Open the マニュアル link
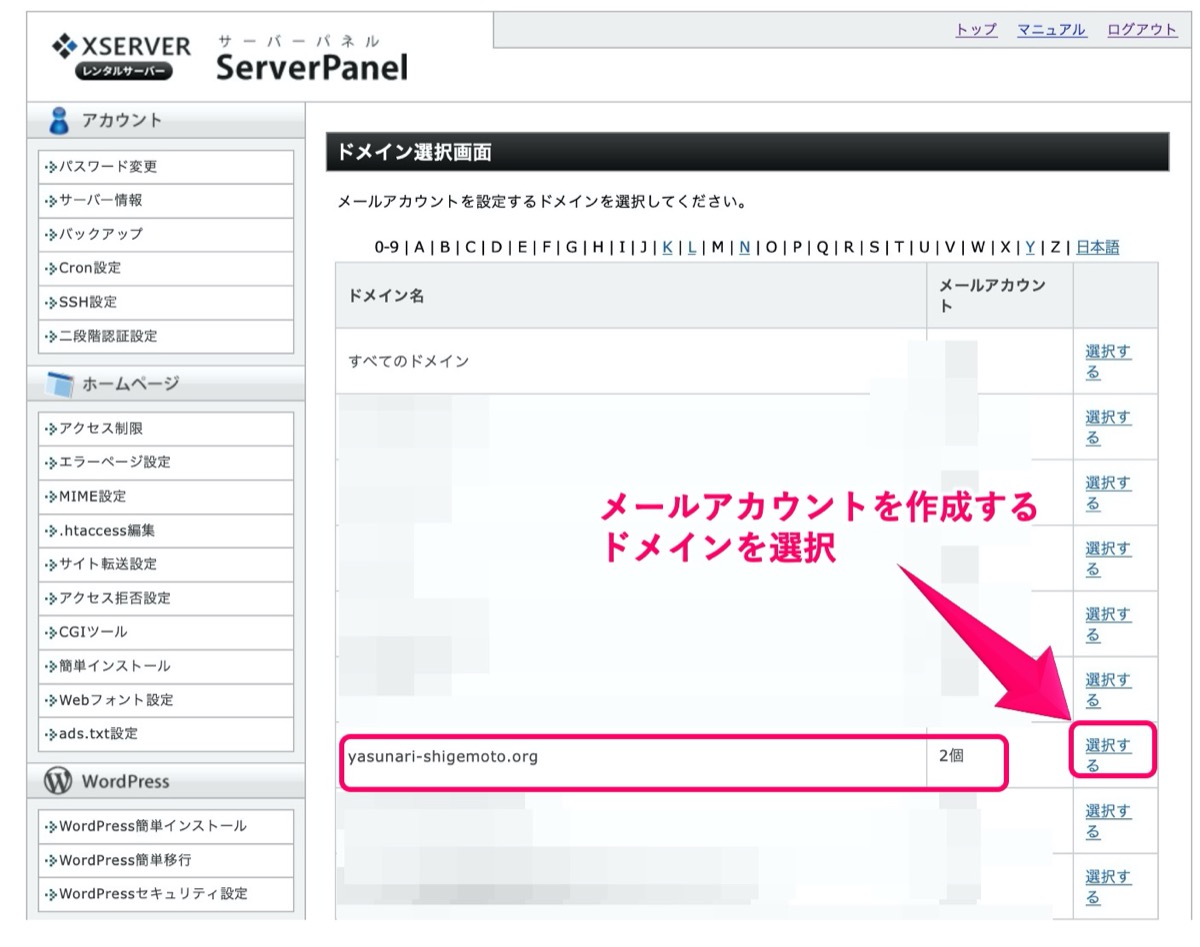This screenshot has height=947, width=1200. point(1052,30)
